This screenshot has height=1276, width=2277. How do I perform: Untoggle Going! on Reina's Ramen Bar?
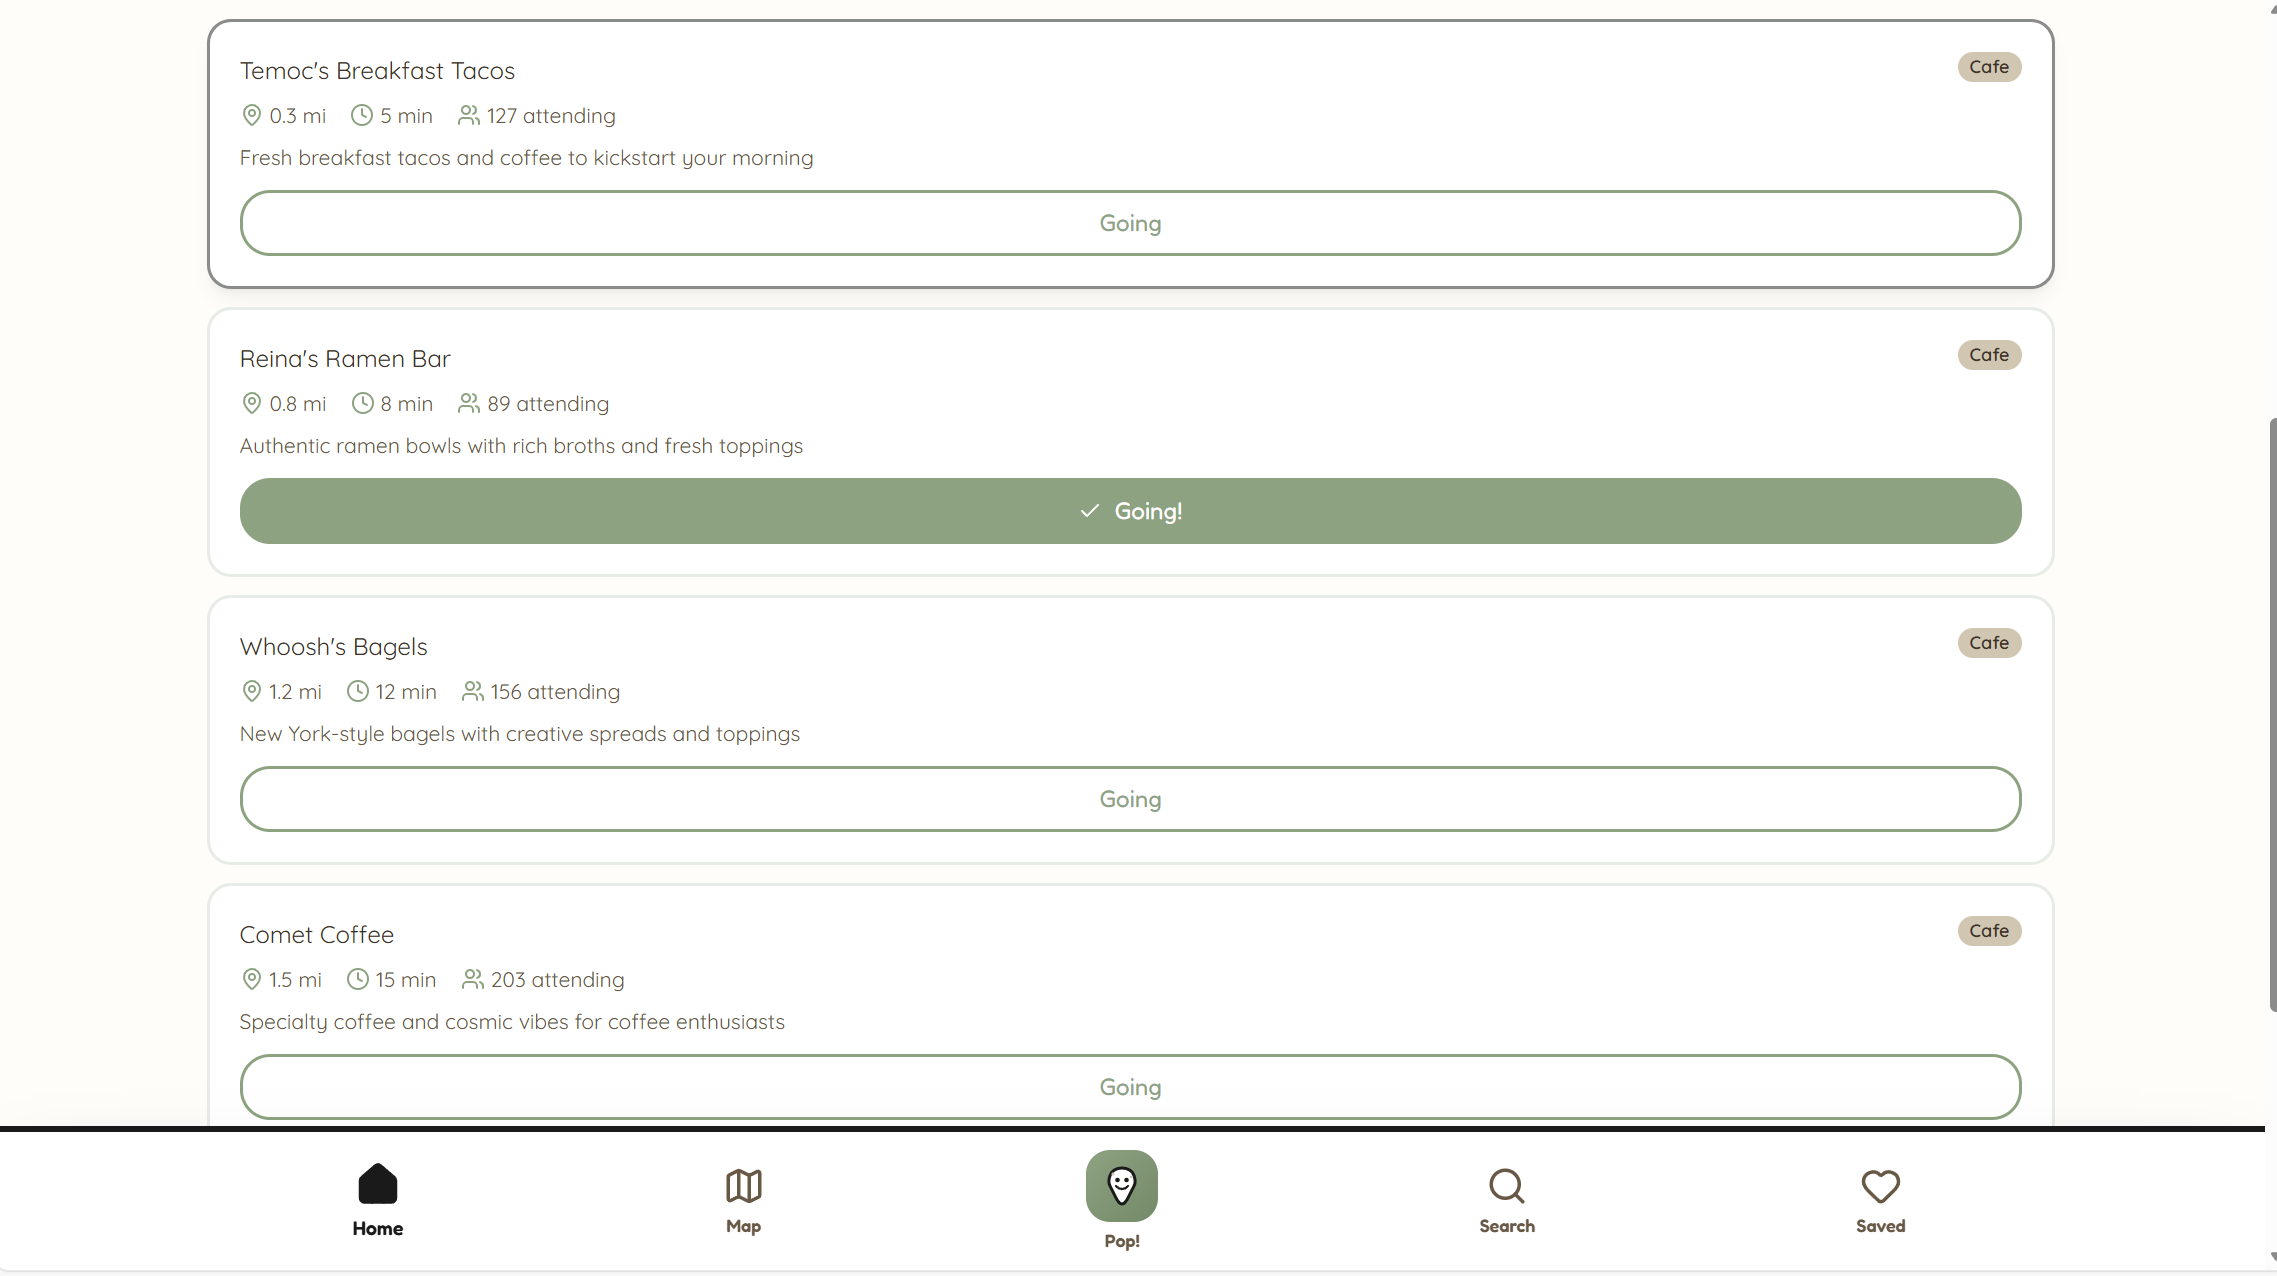1130,511
